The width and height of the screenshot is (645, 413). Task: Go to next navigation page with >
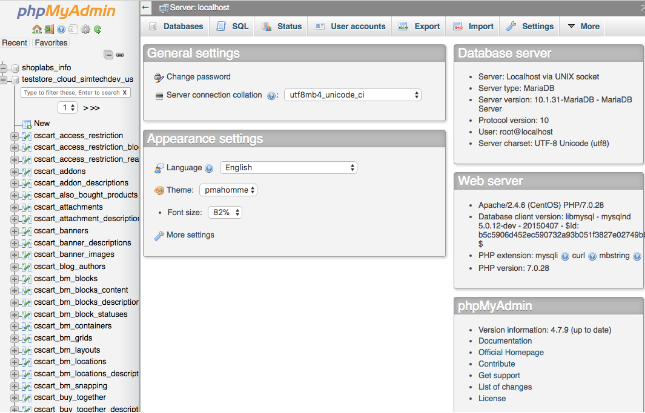(x=86, y=108)
